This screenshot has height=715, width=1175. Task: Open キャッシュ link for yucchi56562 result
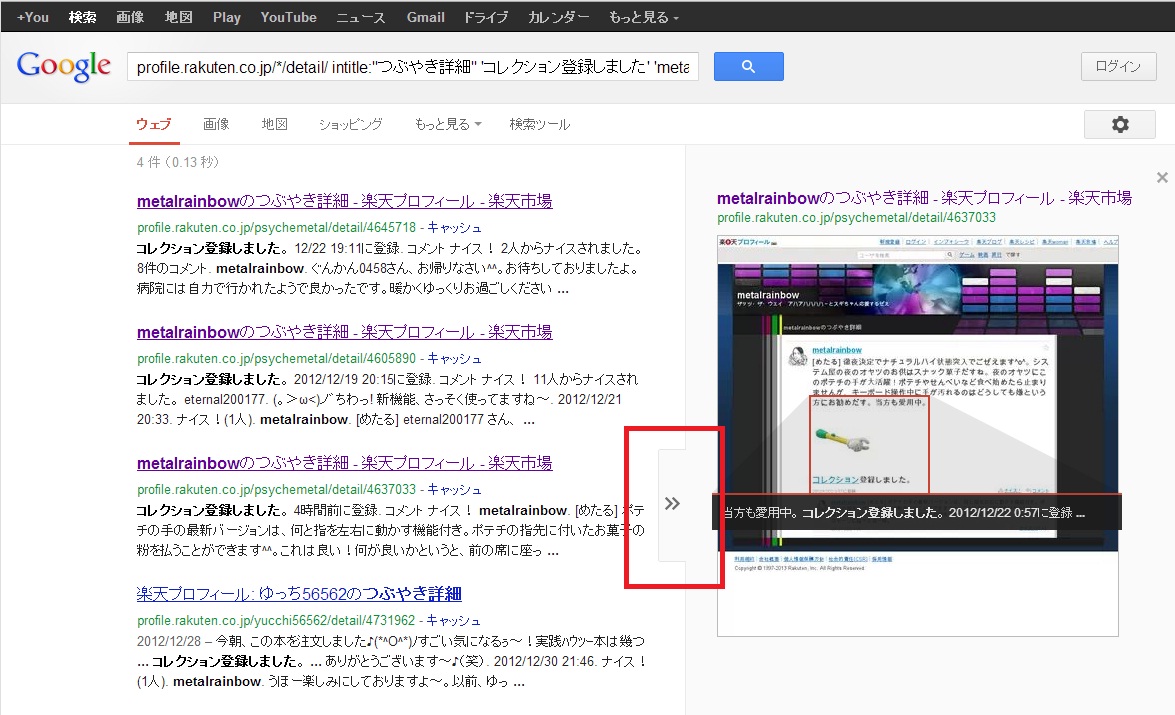[x=453, y=621]
